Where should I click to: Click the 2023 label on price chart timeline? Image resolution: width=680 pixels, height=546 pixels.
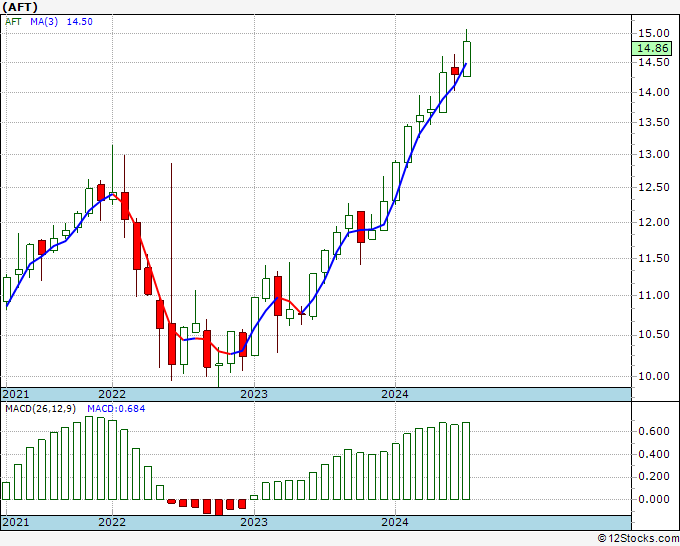pyautogui.click(x=254, y=394)
